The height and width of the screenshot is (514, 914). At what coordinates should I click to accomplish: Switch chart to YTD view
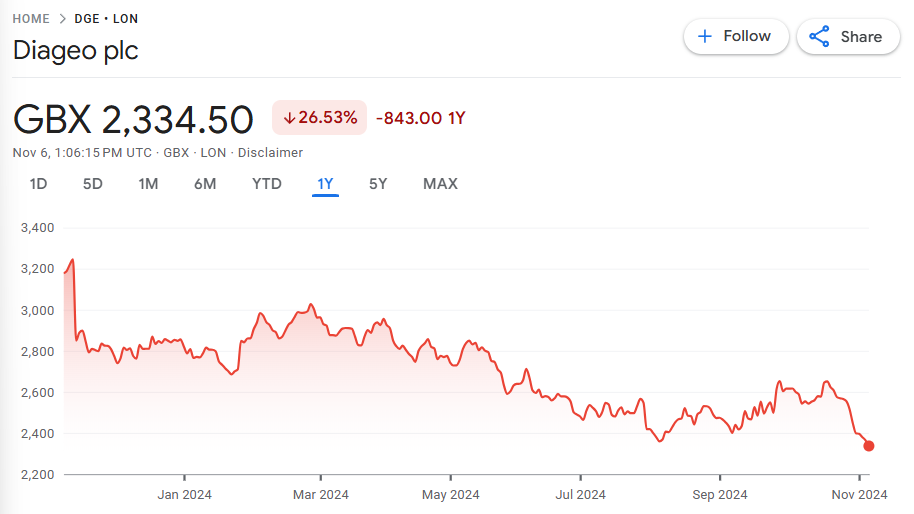267,184
